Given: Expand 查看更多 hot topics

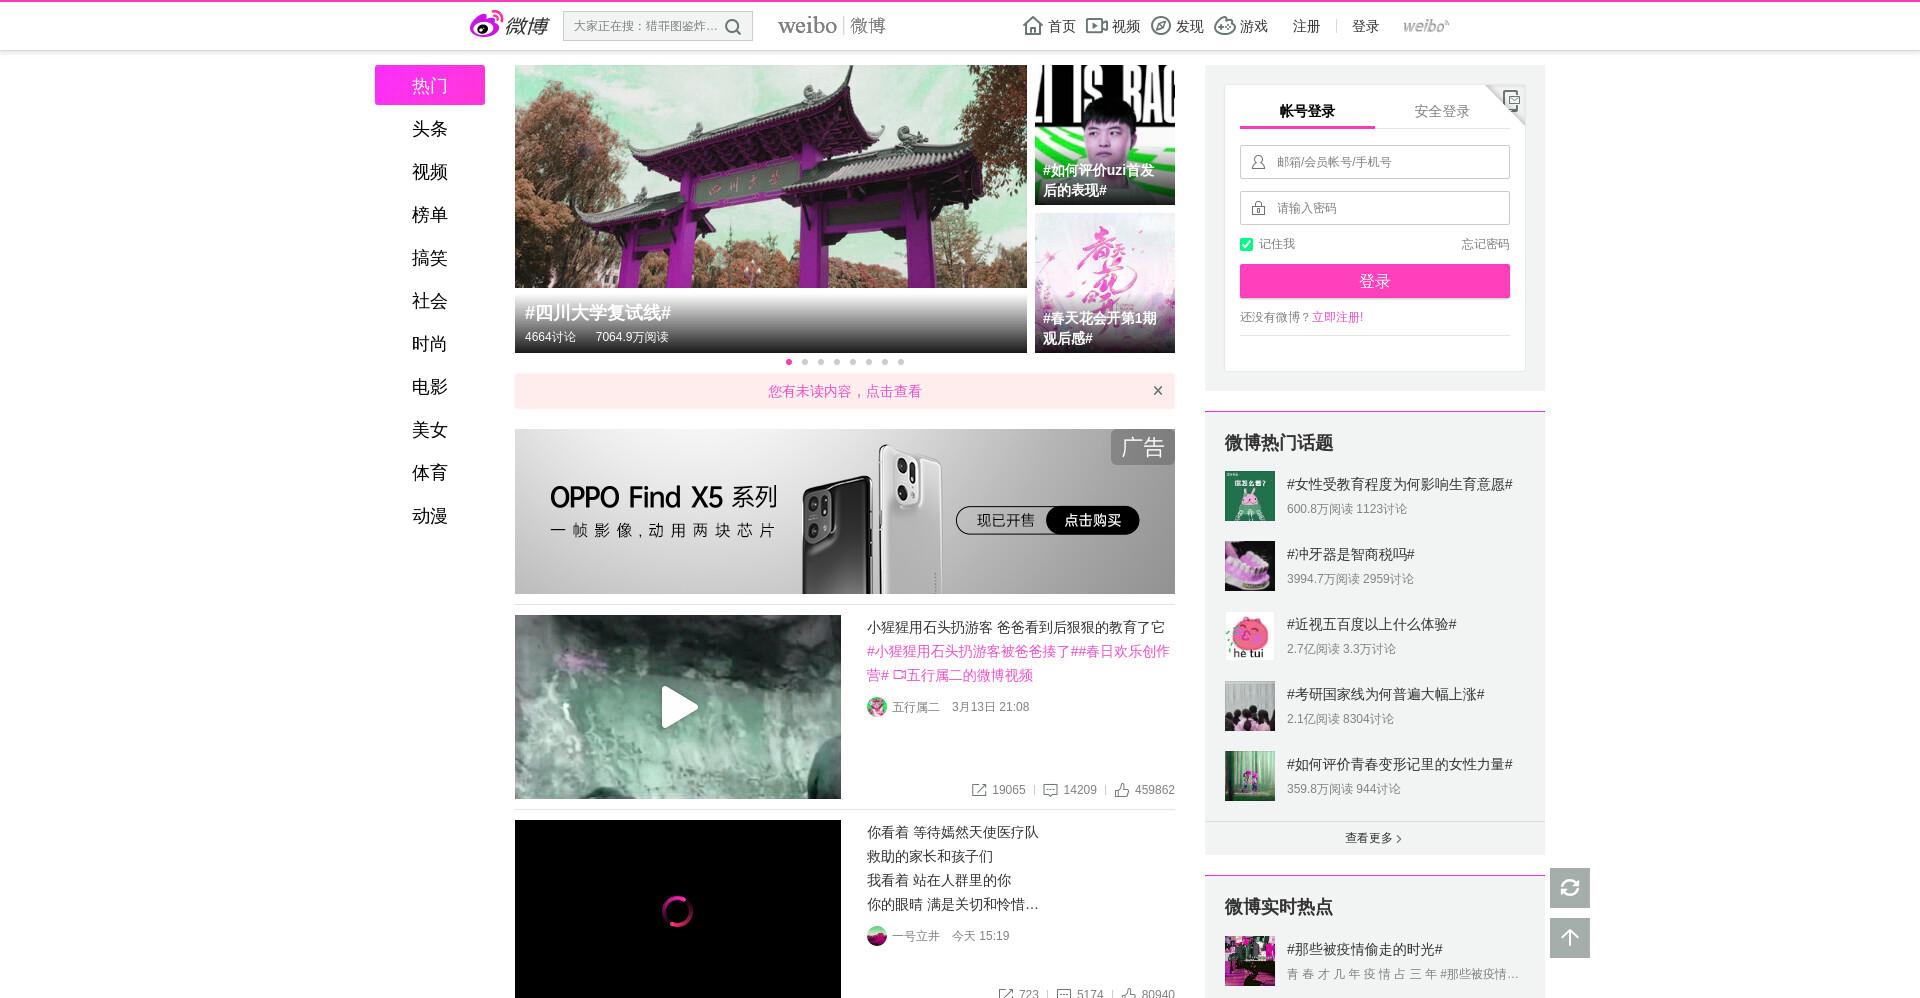Looking at the screenshot, I should click(1374, 838).
